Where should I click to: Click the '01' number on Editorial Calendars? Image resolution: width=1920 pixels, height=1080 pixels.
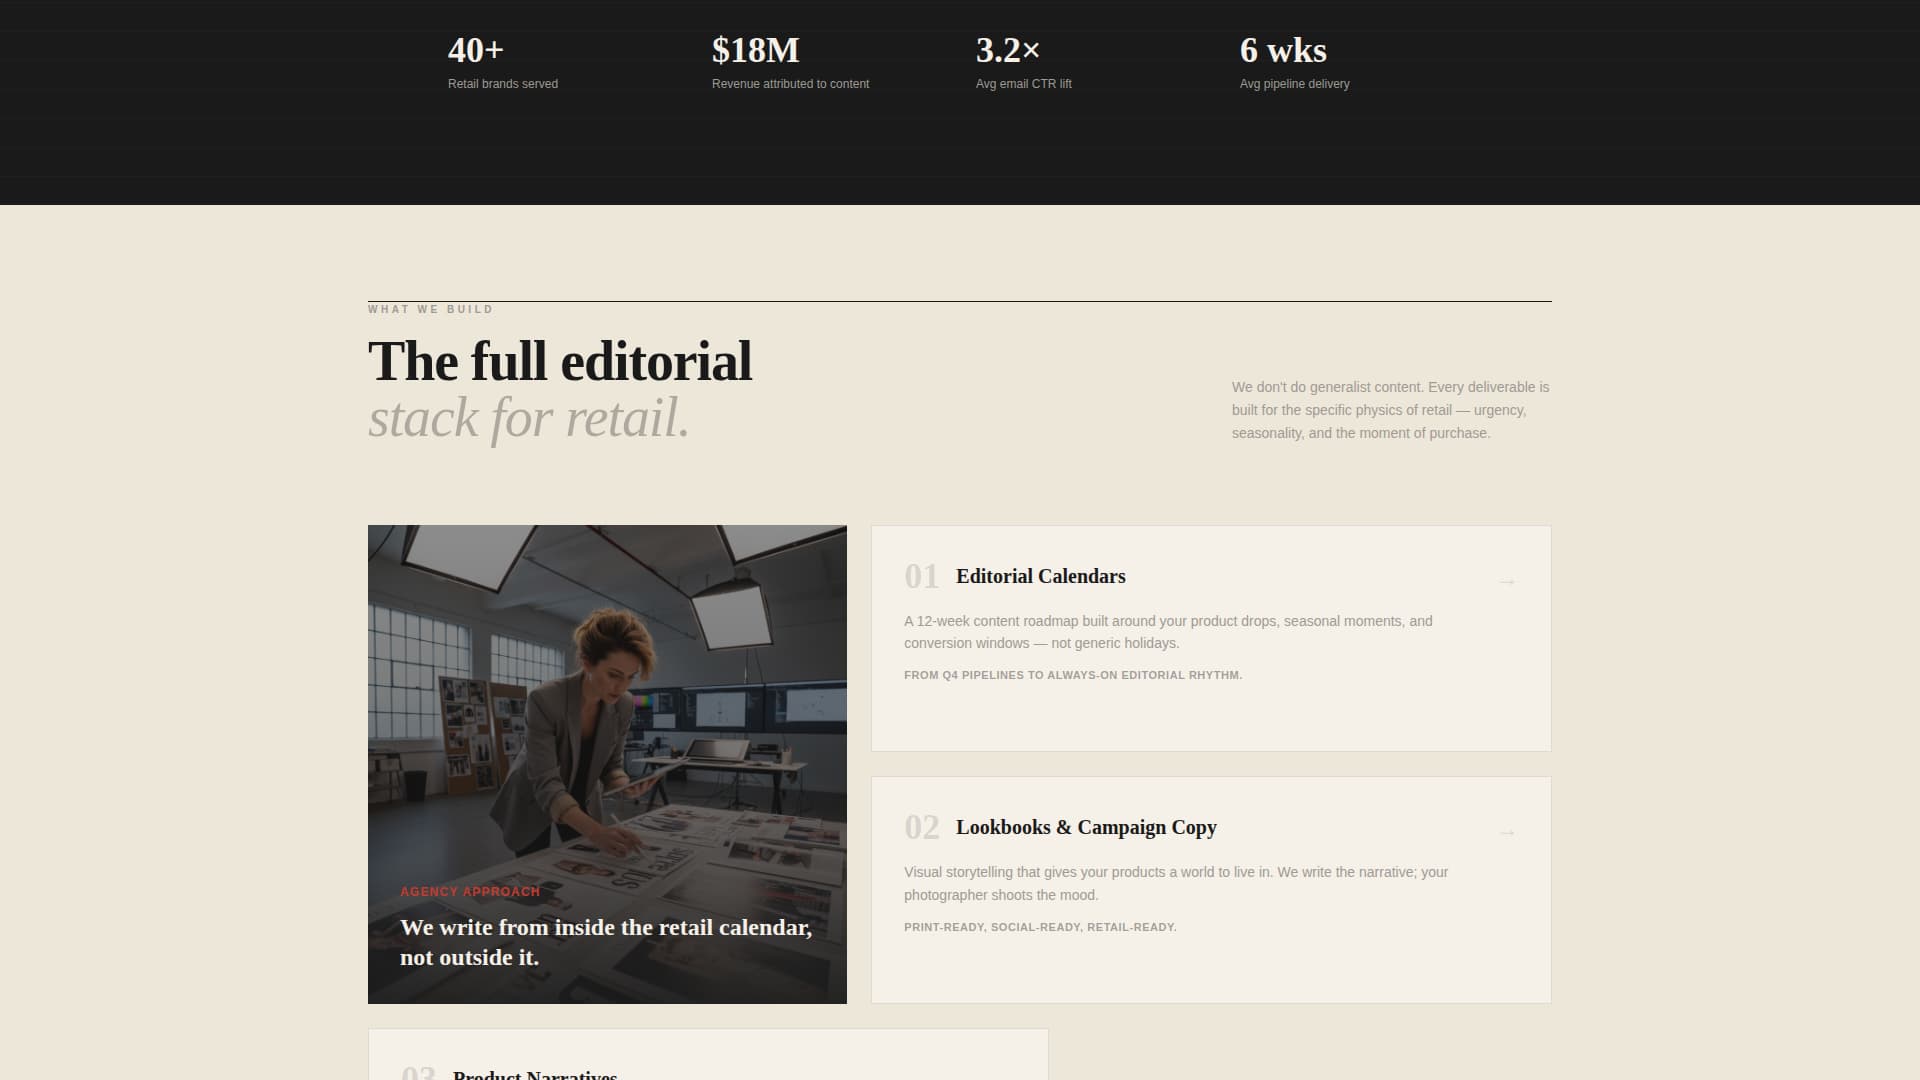pos(921,577)
